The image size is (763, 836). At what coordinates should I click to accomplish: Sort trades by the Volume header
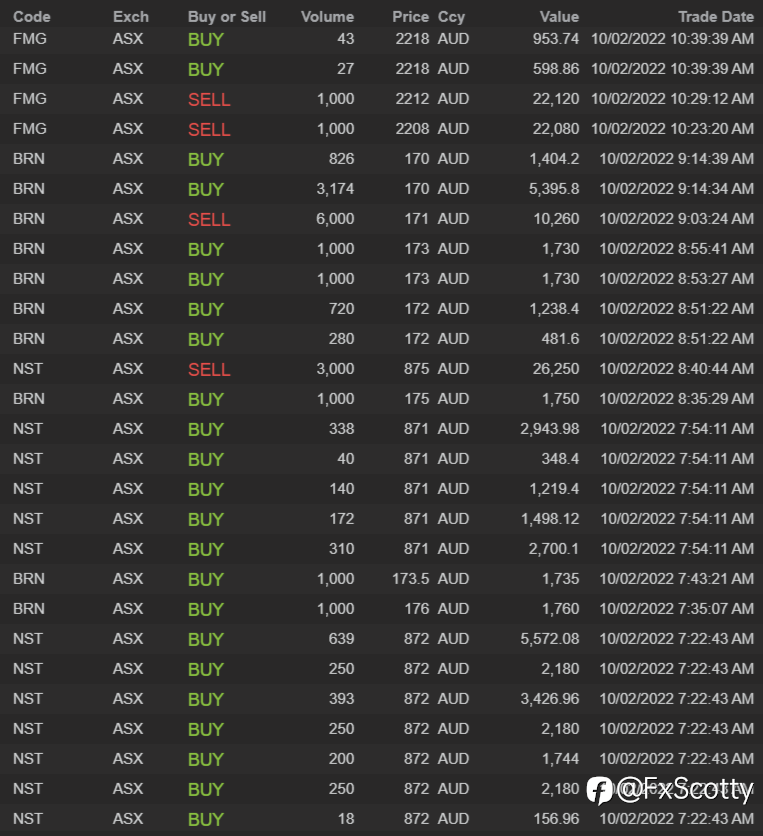(x=327, y=17)
